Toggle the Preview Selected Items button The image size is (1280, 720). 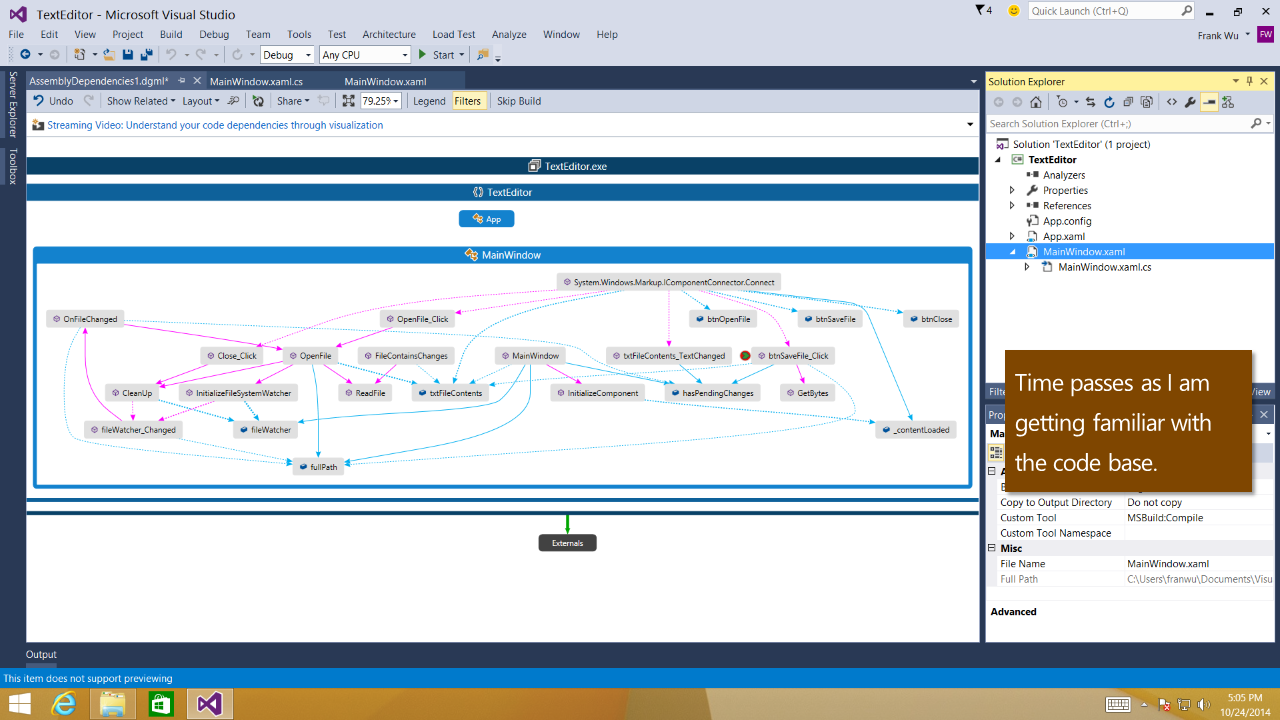click(x=1210, y=102)
